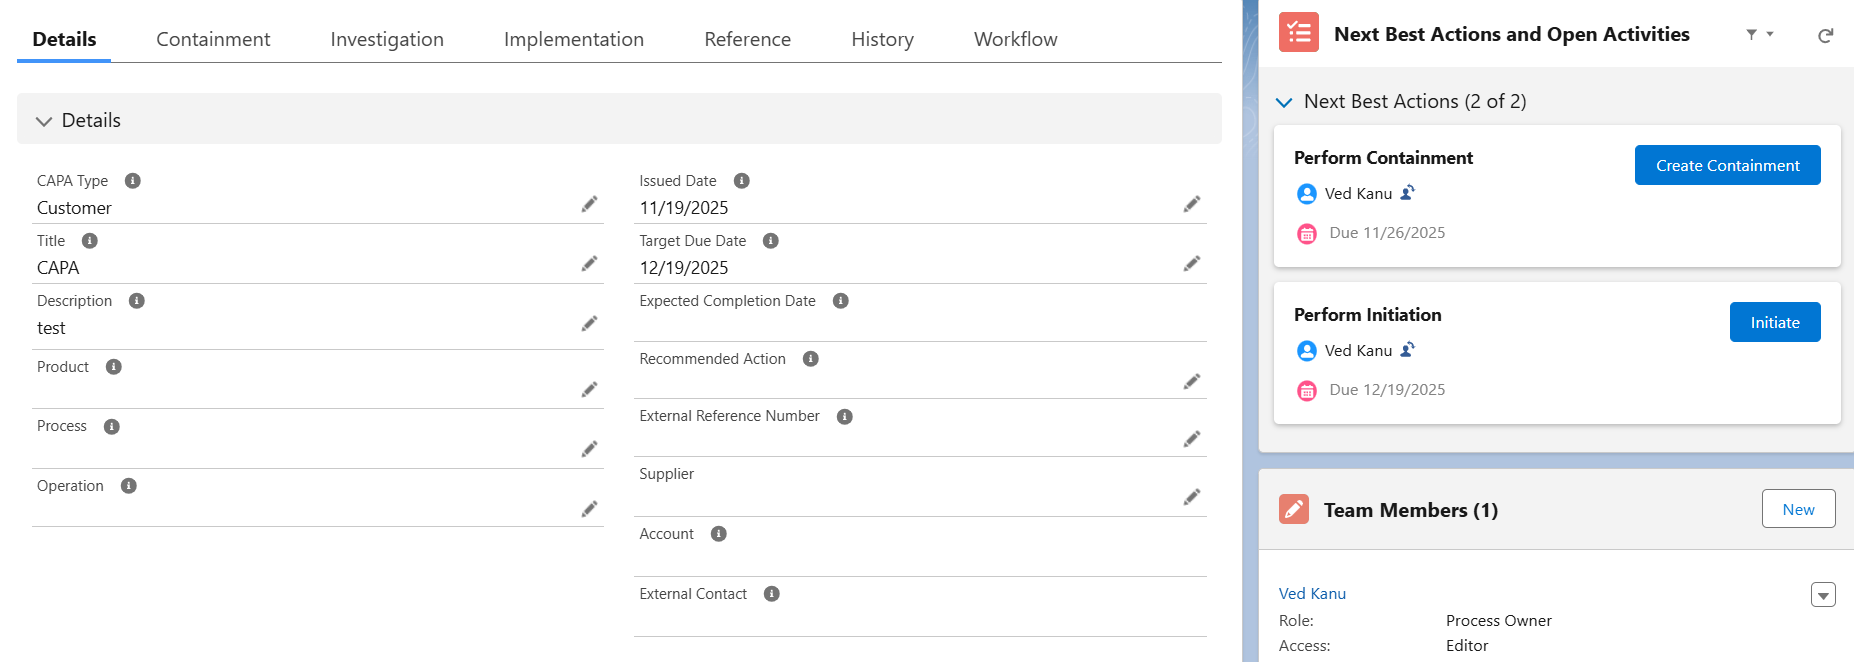Open Ved Kanu team member link
The height and width of the screenshot is (662, 1854).
1312,594
